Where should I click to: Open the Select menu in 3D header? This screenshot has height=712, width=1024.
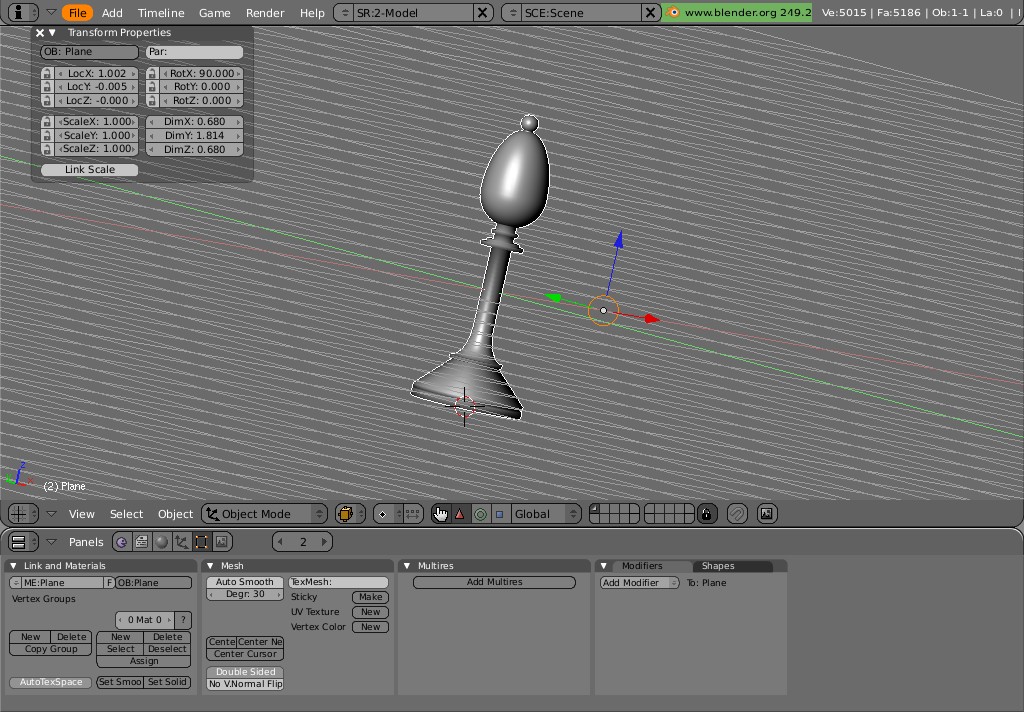click(126, 514)
